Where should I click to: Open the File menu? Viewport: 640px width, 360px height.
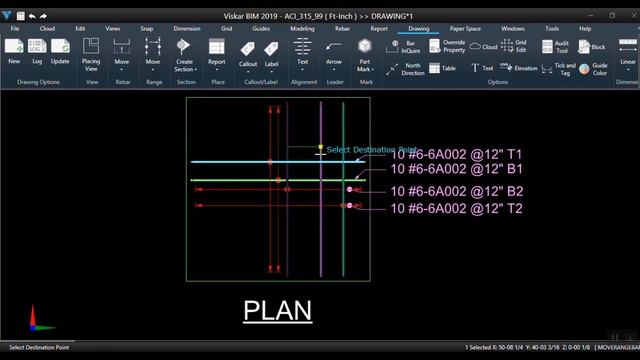coord(15,29)
